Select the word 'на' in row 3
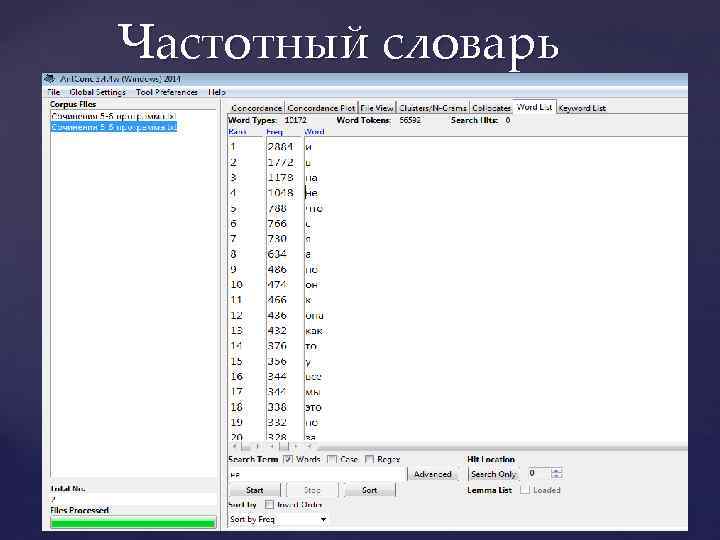The image size is (720, 540). click(x=311, y=178)
